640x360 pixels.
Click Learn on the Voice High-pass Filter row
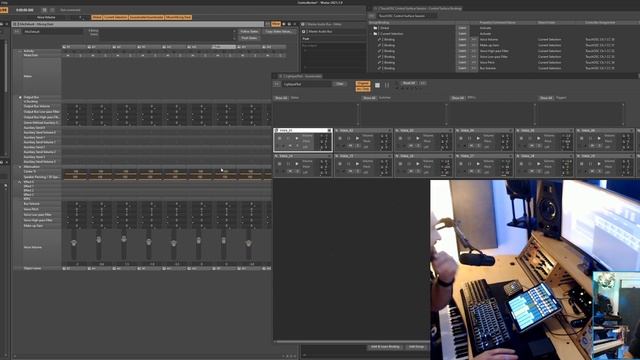click(462, 51)
